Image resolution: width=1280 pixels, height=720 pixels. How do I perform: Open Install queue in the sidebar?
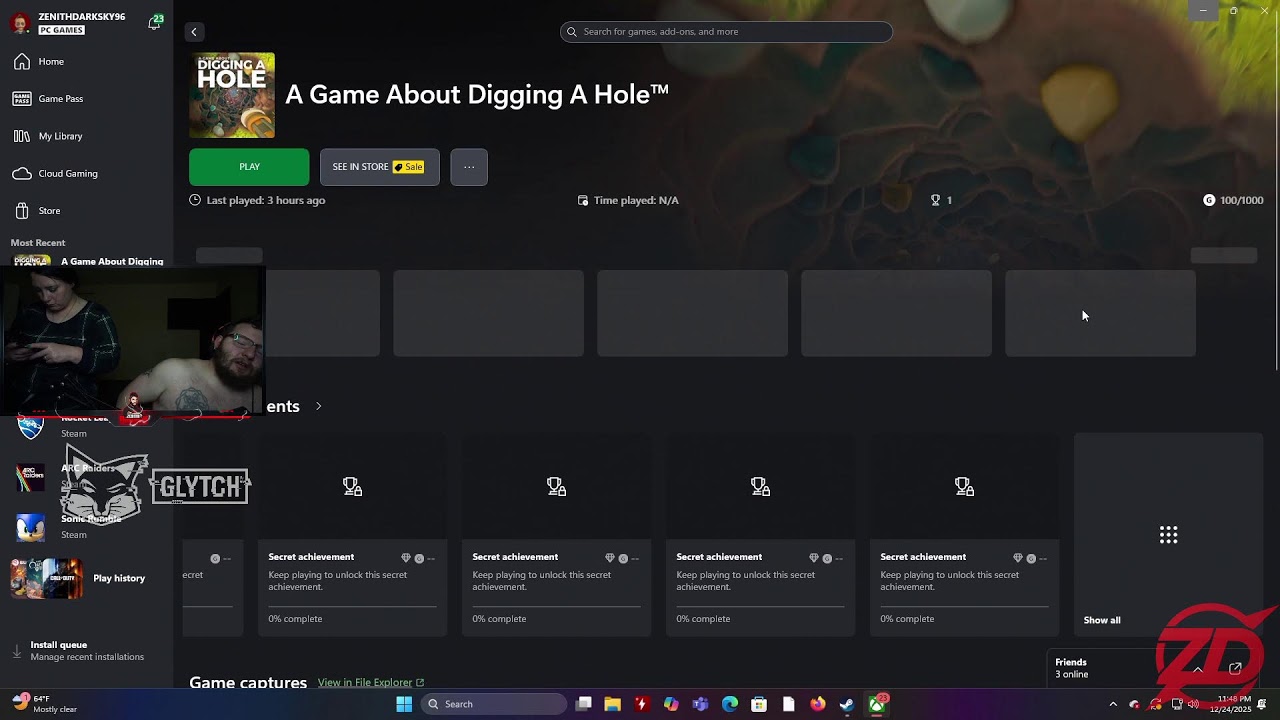tap(86, 651)
